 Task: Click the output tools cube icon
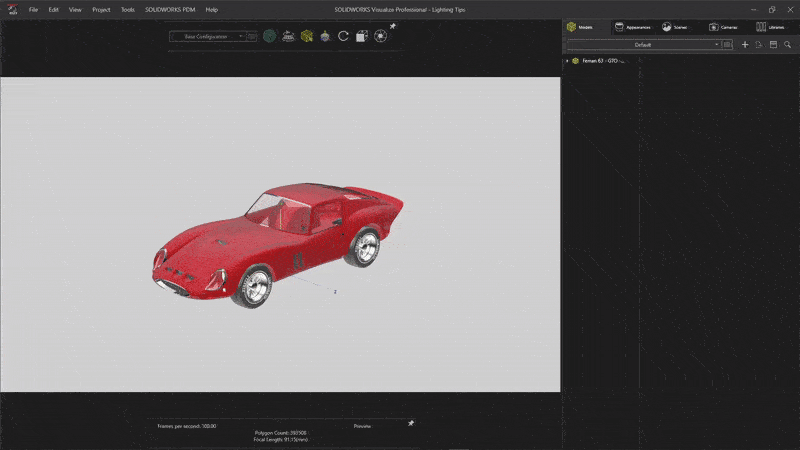point(362,36)
